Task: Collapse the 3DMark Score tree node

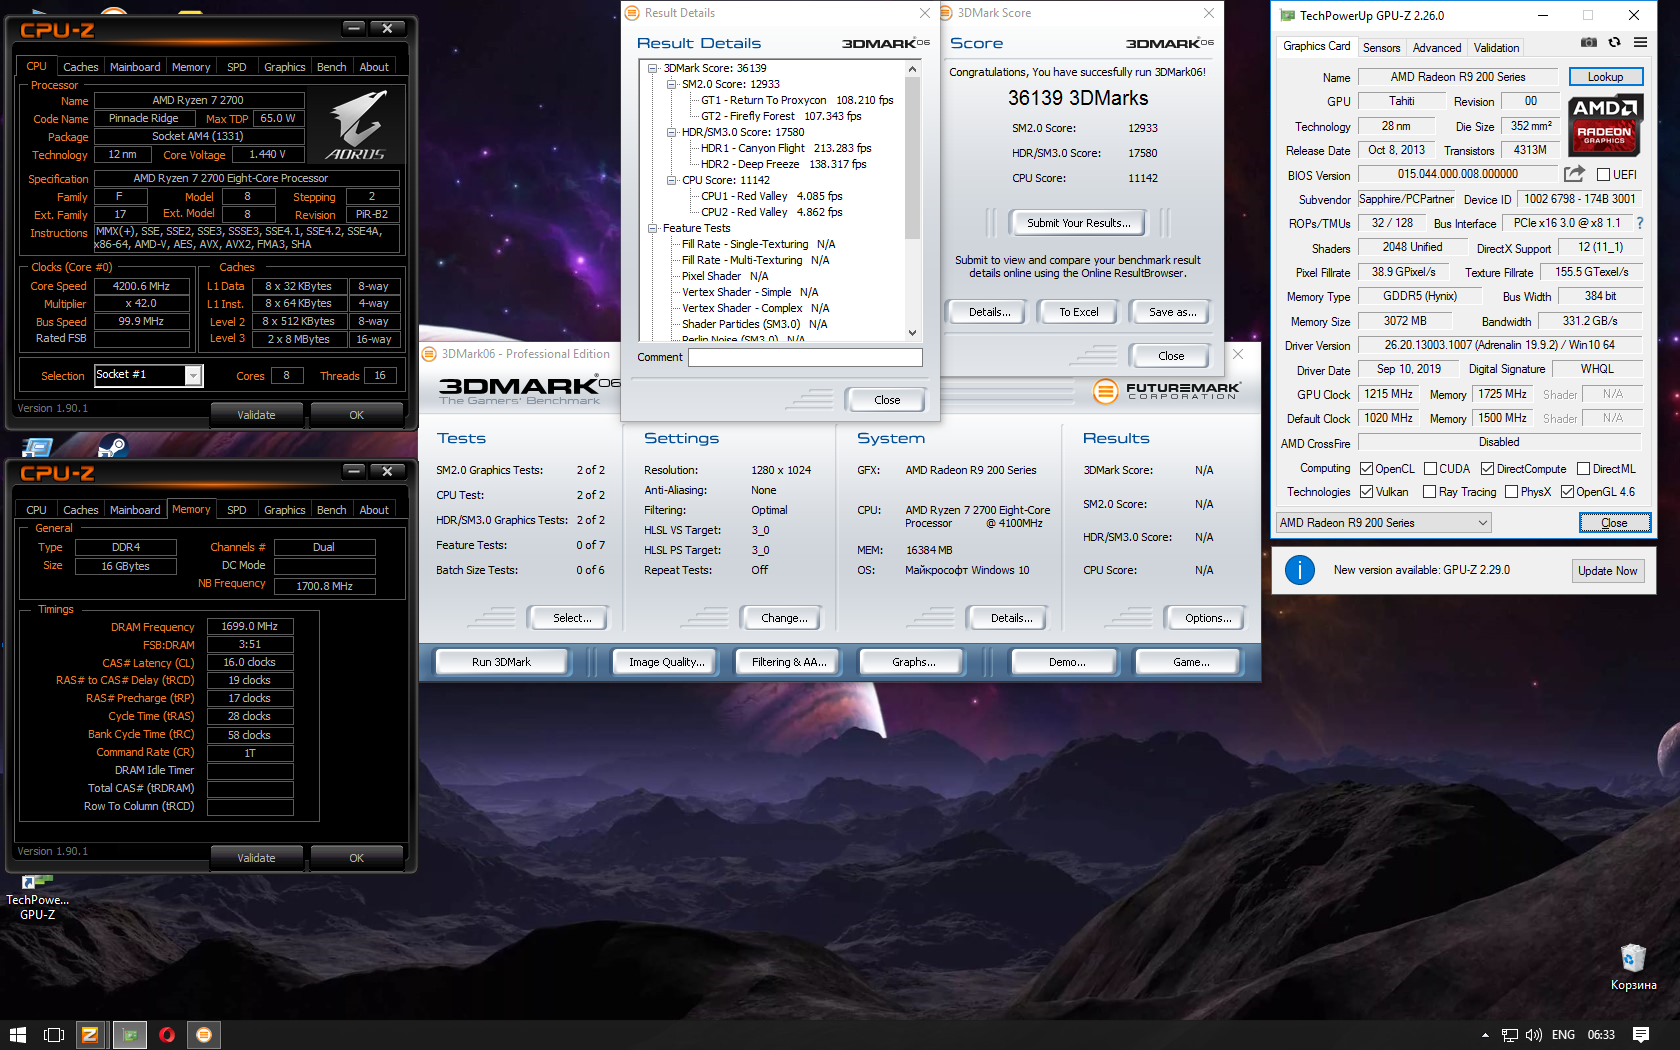Action: coord(653,68)
